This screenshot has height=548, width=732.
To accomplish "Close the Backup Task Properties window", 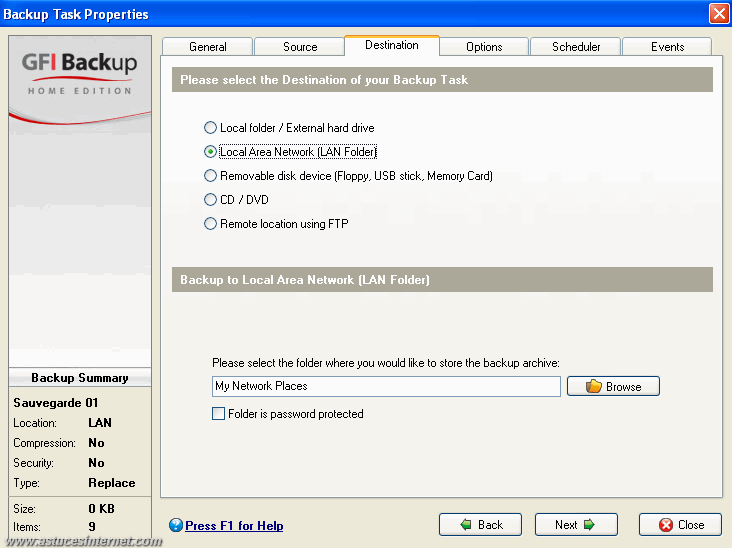I will point(719,14).
